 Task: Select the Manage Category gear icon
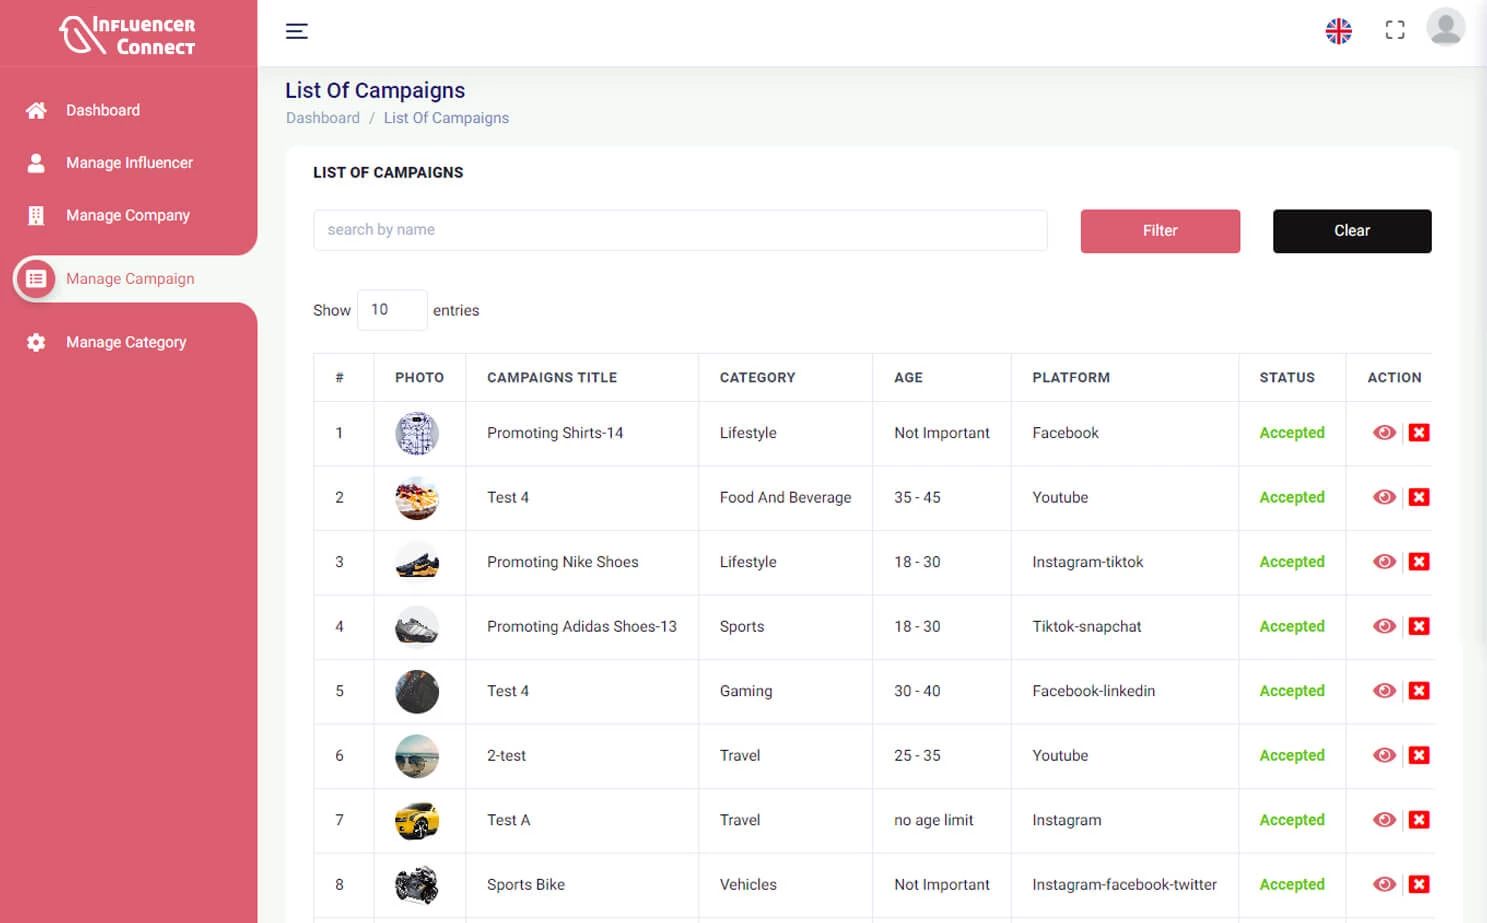(36, 342)
